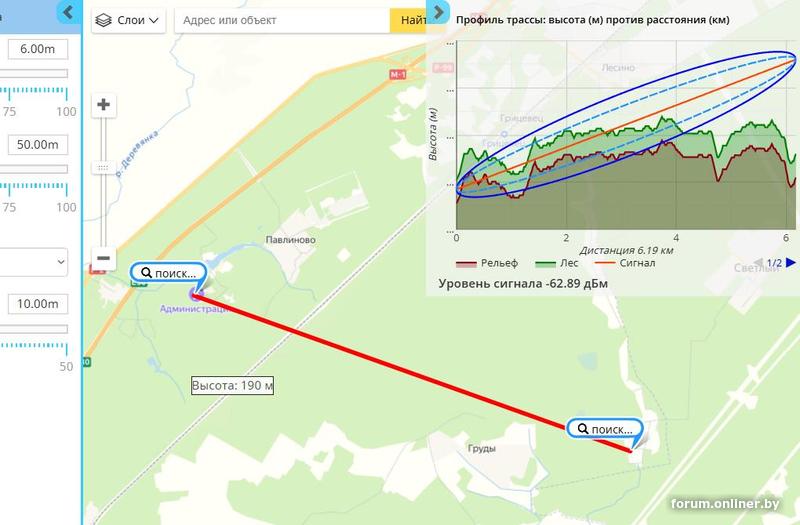Click the р. Деревянка river label
The height and width of the screenshot is (525, 800).
tap(137, 154)
